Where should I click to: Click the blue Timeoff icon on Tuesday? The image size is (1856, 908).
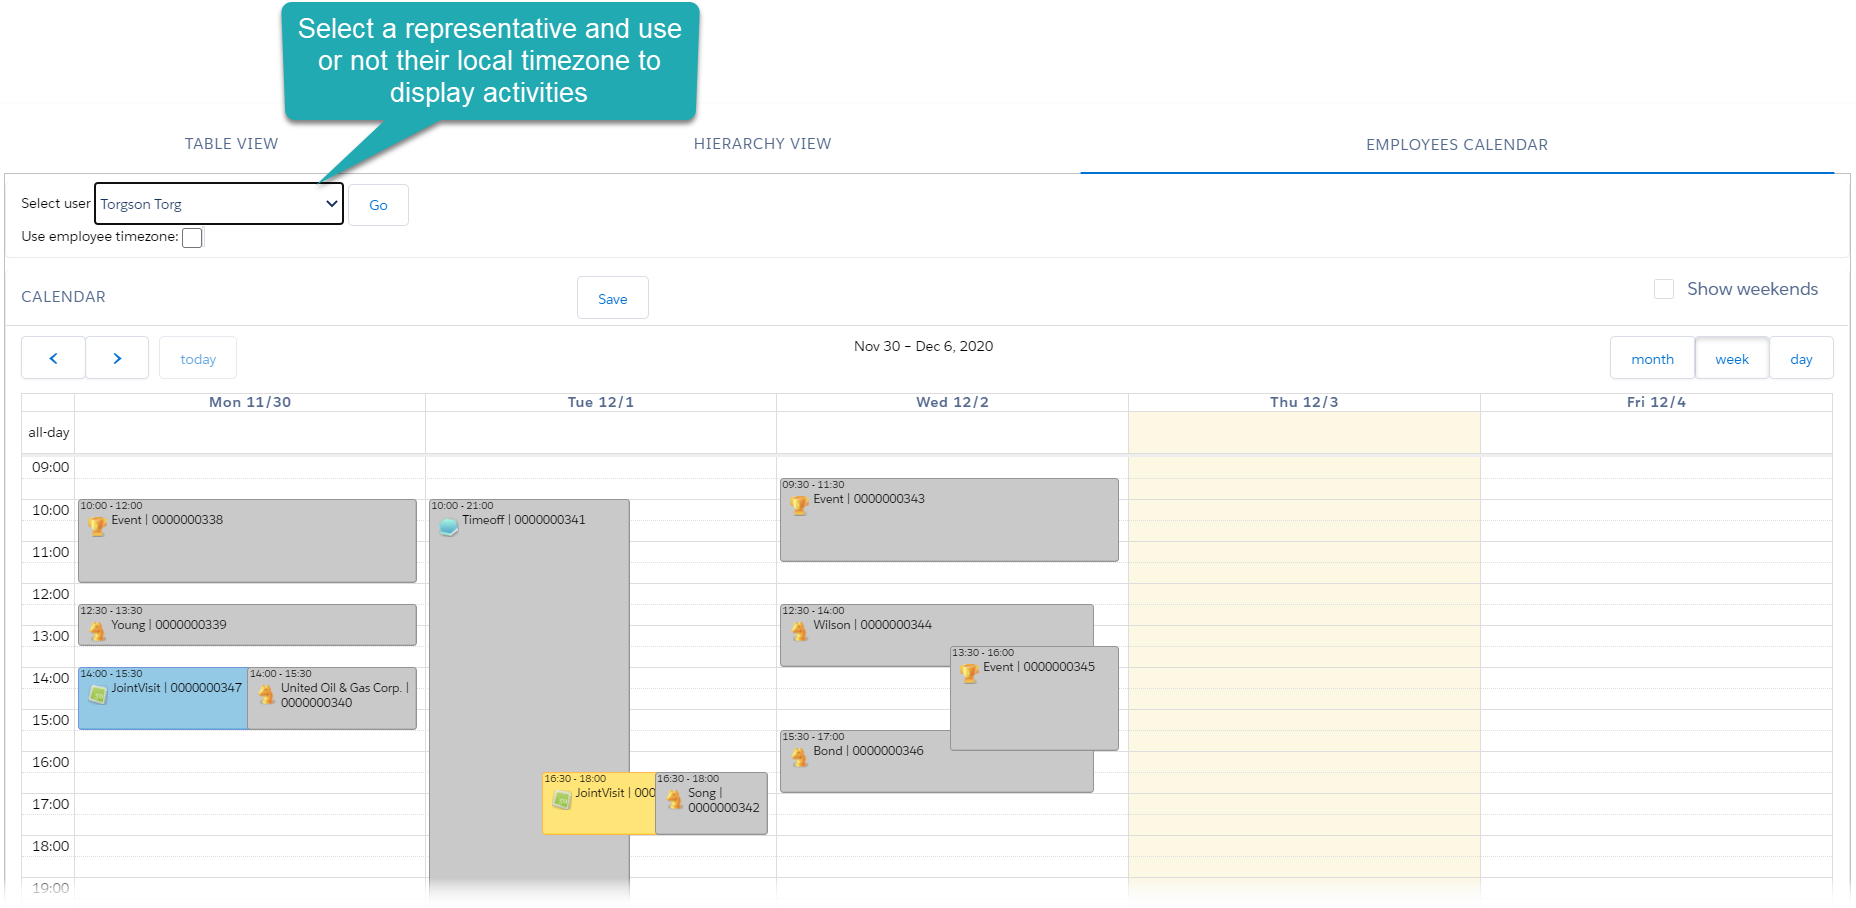tap(448, 526)
